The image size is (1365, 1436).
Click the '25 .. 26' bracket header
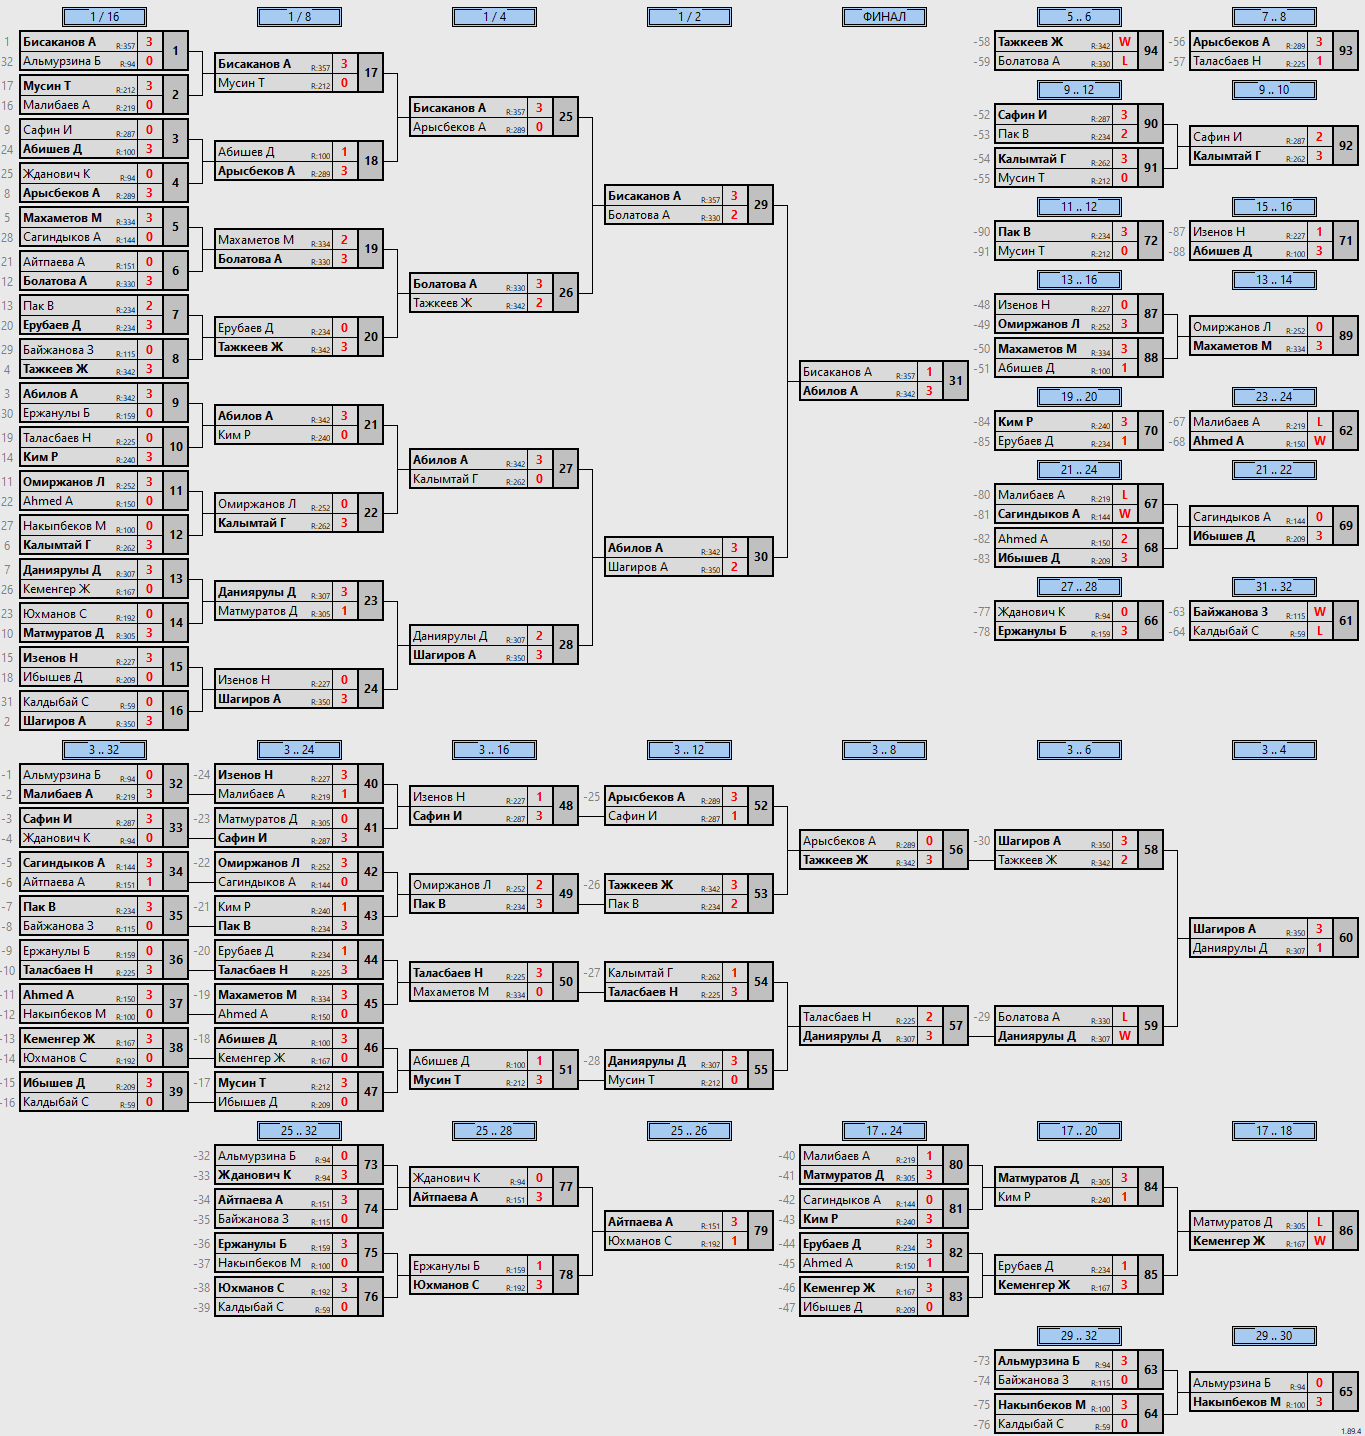pos(689,1130)
